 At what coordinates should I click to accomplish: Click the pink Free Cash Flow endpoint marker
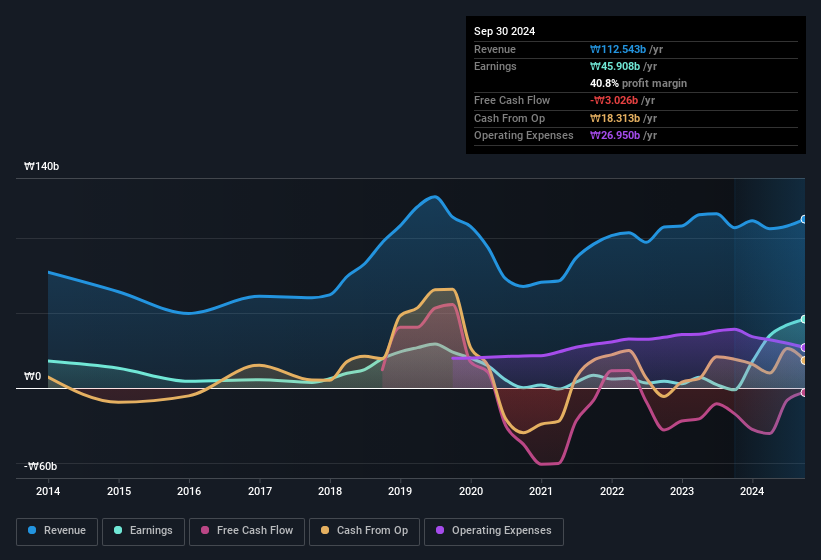pos(804,392)
